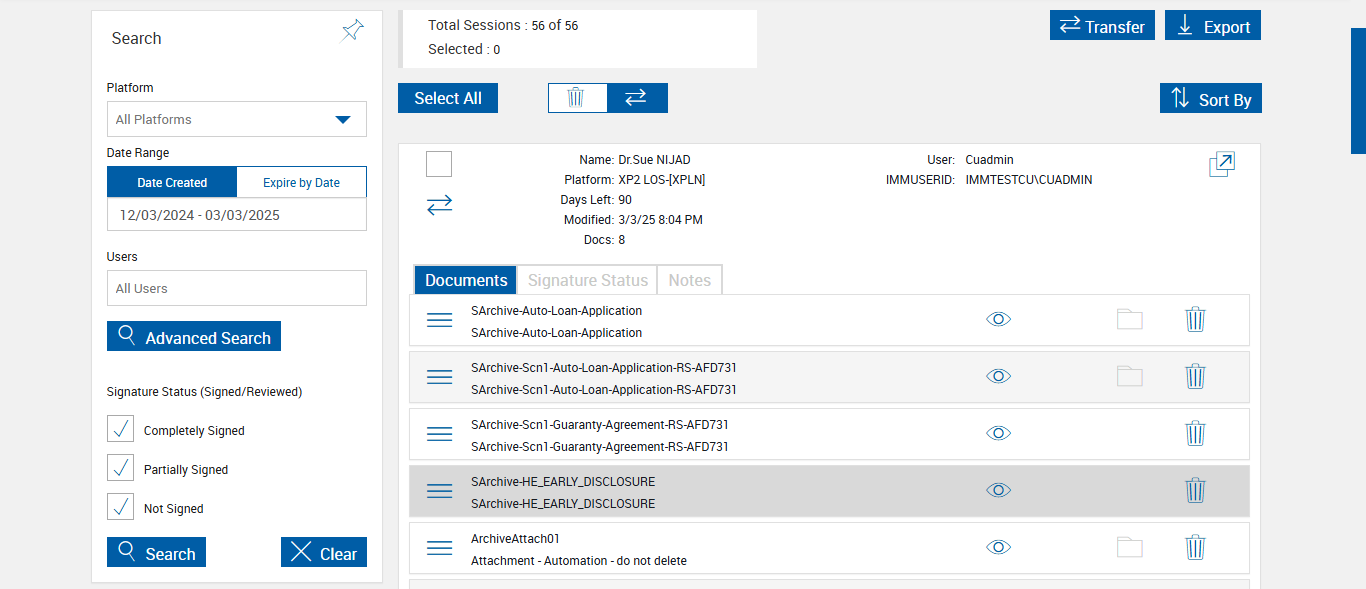Click drag handle for SArchive-Scn1-Guaranty-Agreement-RS-AFD731
This screenshot has width=1366, height=589.
(440, 434)
